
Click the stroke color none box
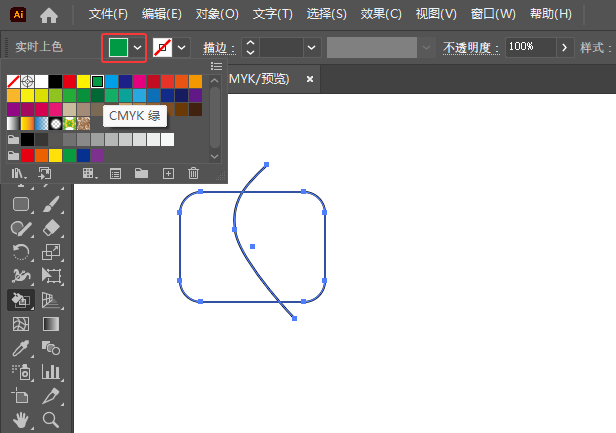(162, 48)
